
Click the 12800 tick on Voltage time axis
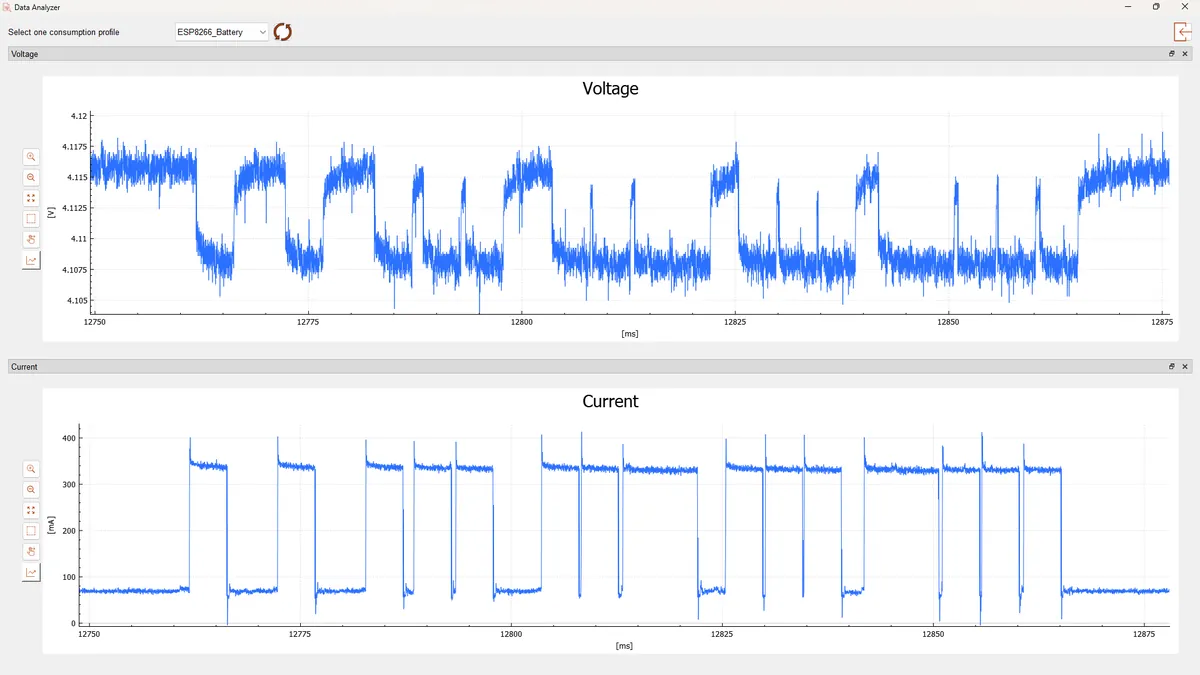(x=521, y=323)
